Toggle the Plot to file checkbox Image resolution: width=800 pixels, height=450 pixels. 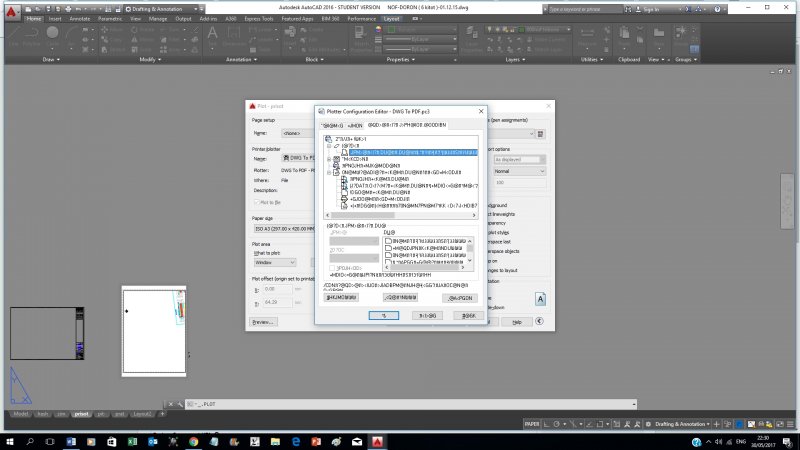pos(257,203)
